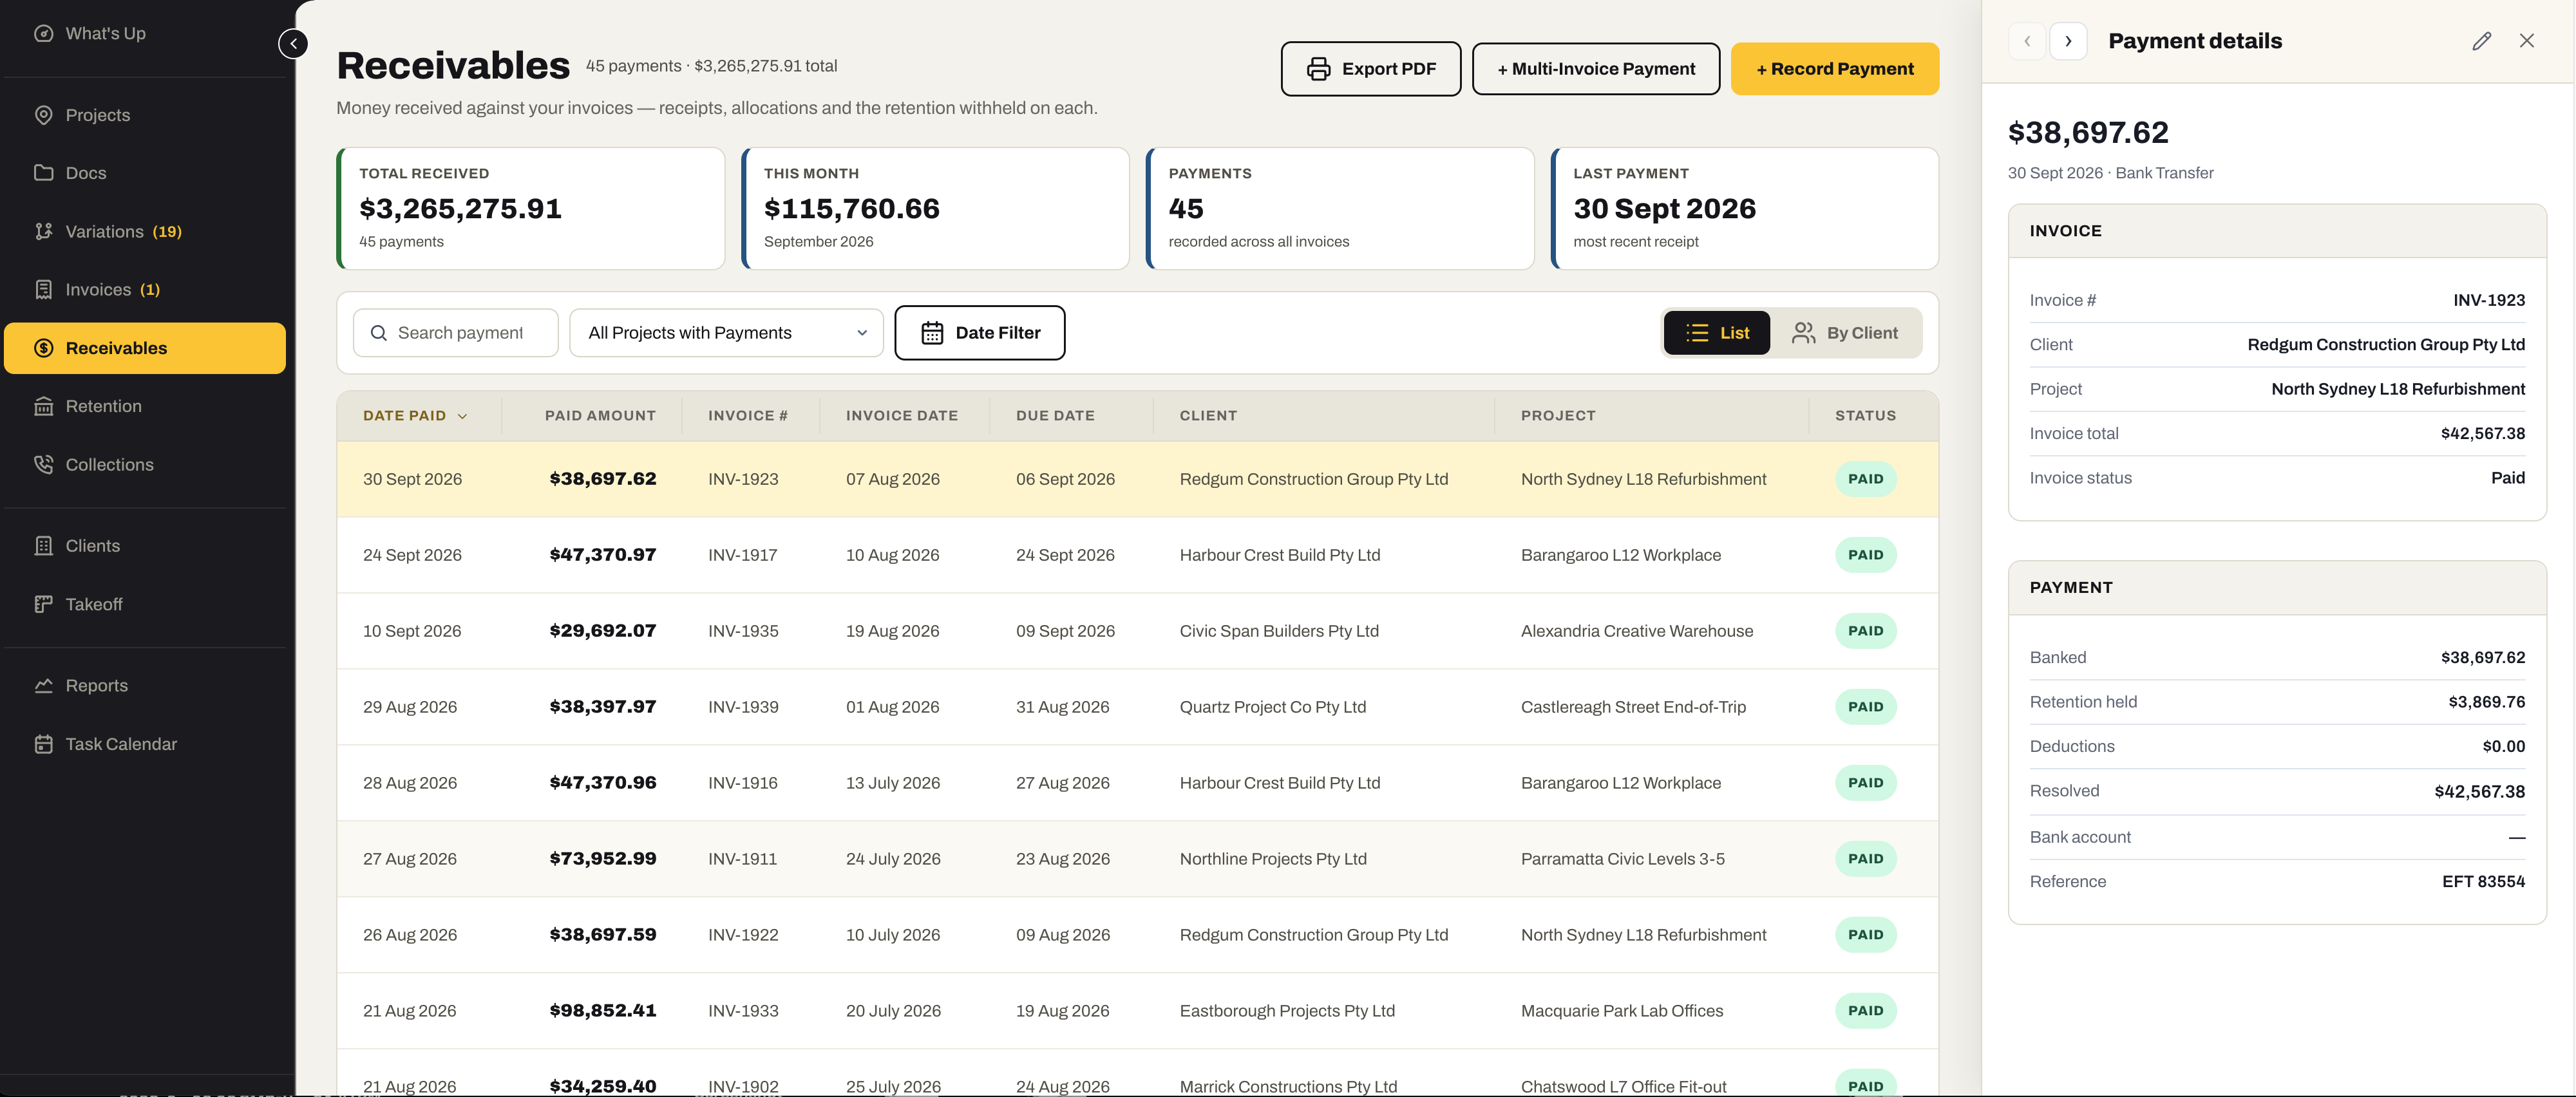Click Export PDF button
2576x1097 pixels.
click(1371, 69)
